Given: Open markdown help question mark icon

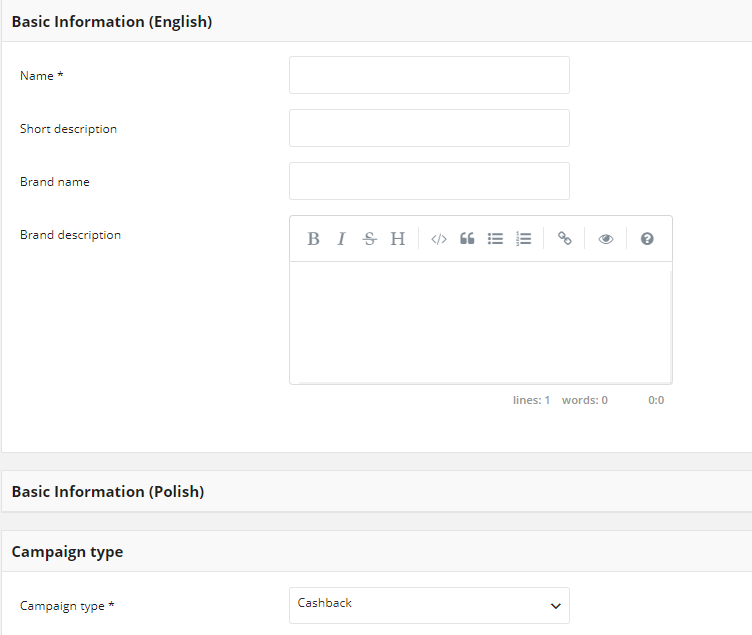Looking at the screenshot, I should click(x=647, y=238).
